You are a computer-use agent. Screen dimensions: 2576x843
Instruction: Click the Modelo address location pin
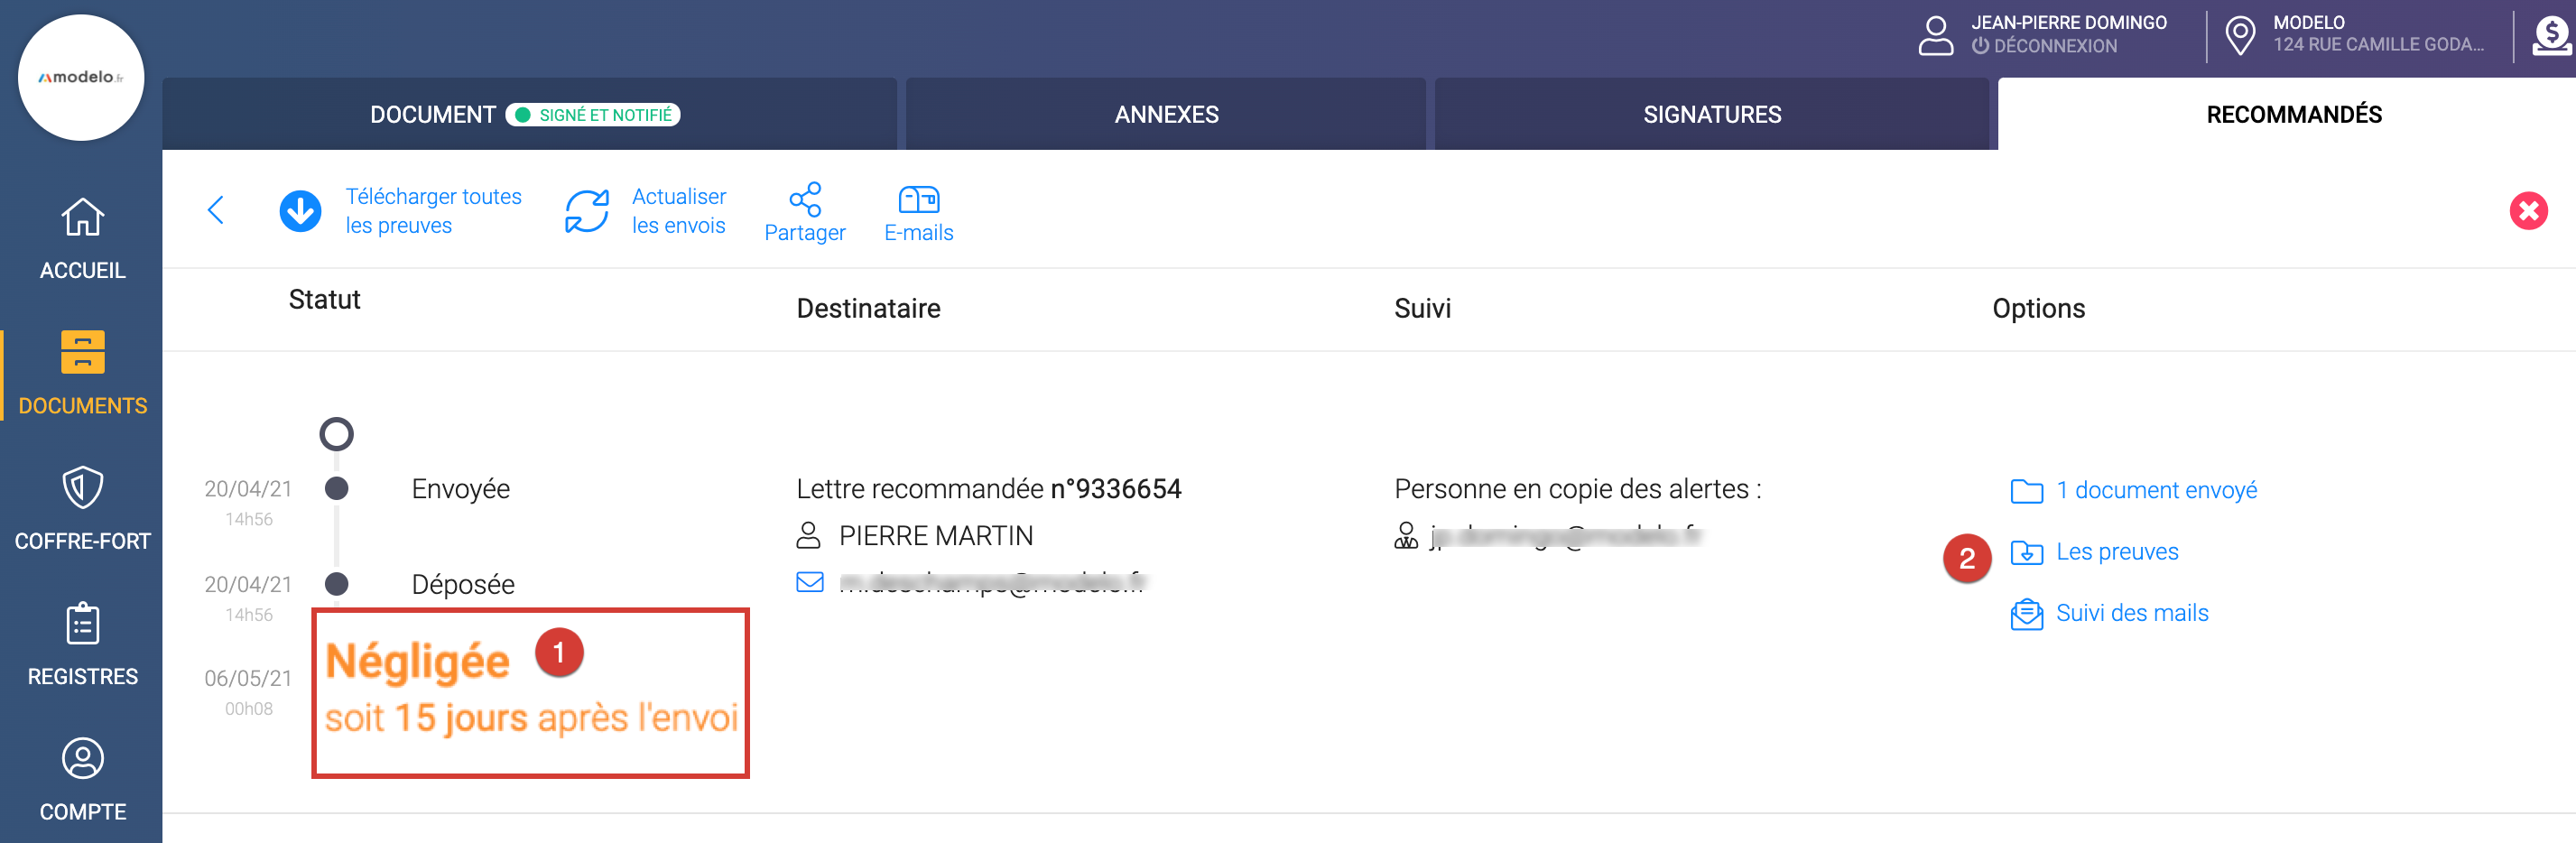[x=2240, y=35]
